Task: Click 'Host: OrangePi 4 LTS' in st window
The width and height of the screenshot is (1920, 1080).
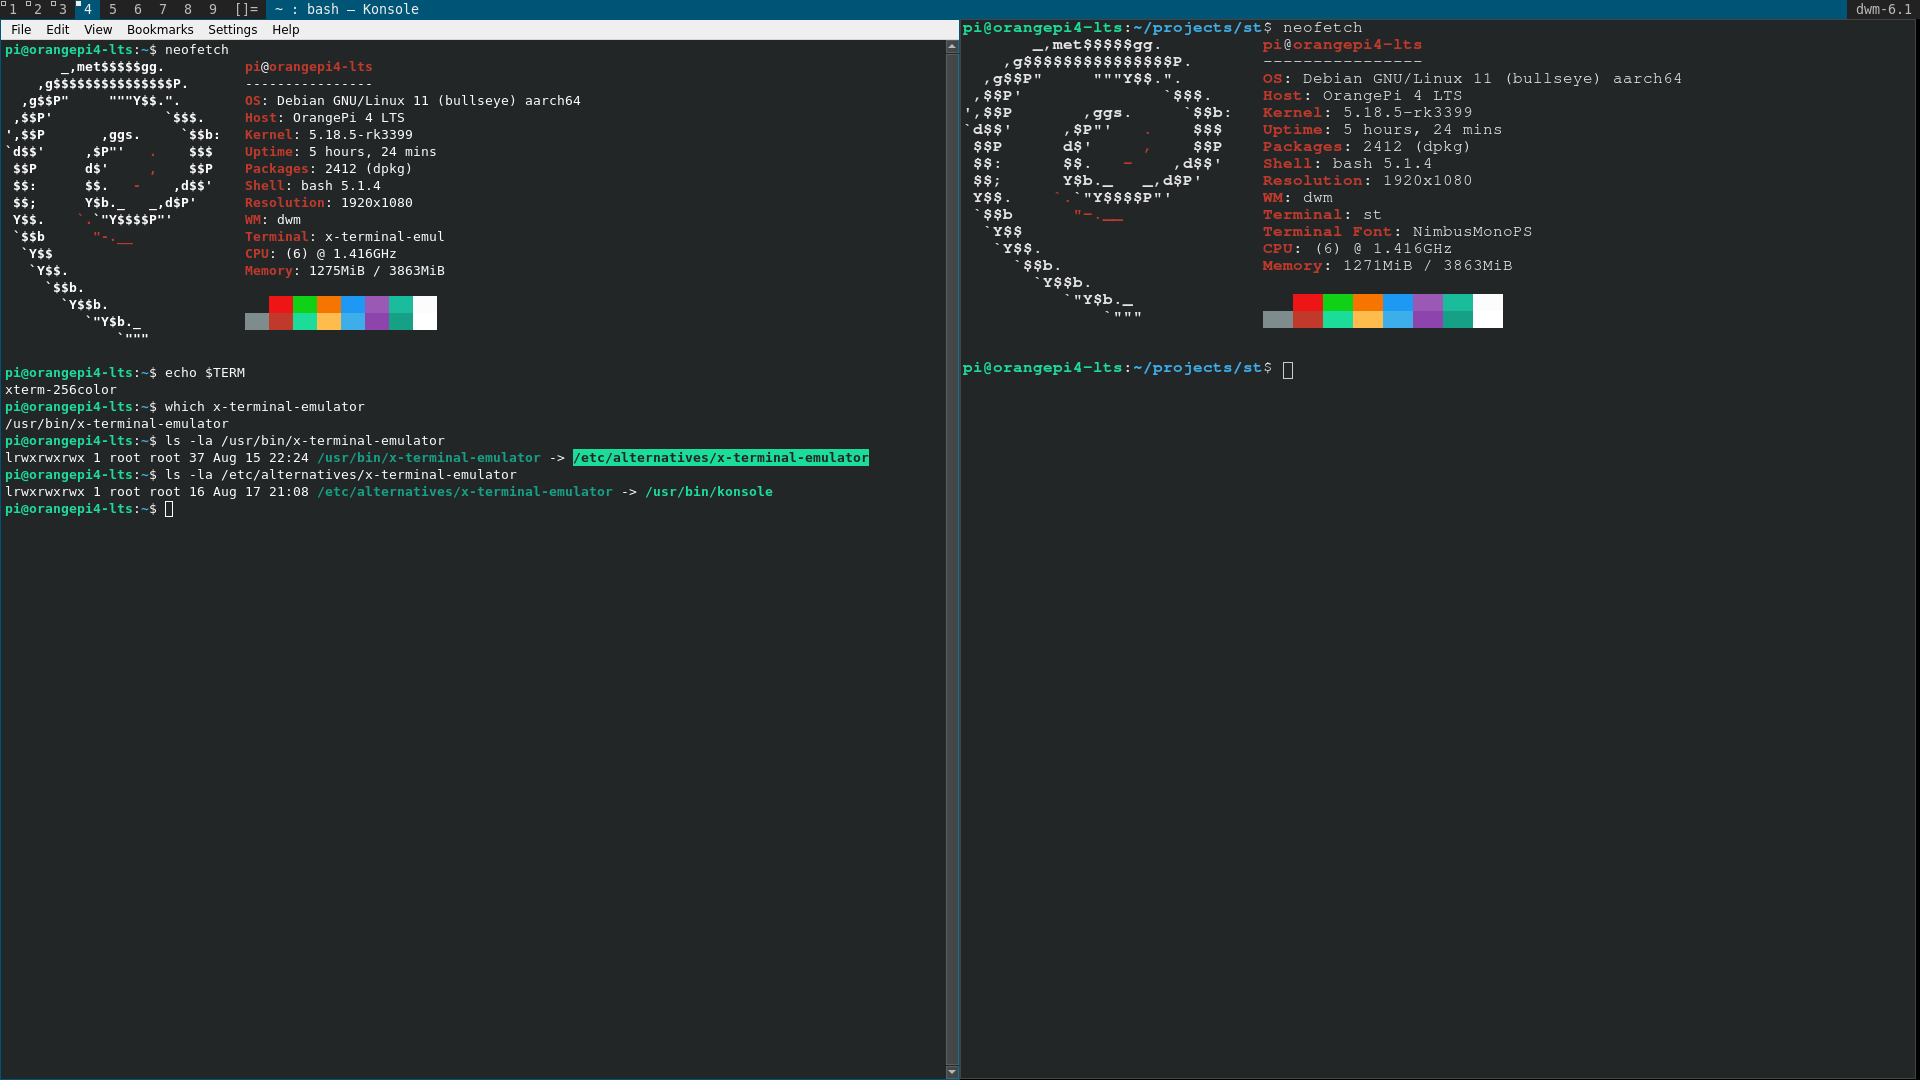Action: click(x=1362, y=96)
